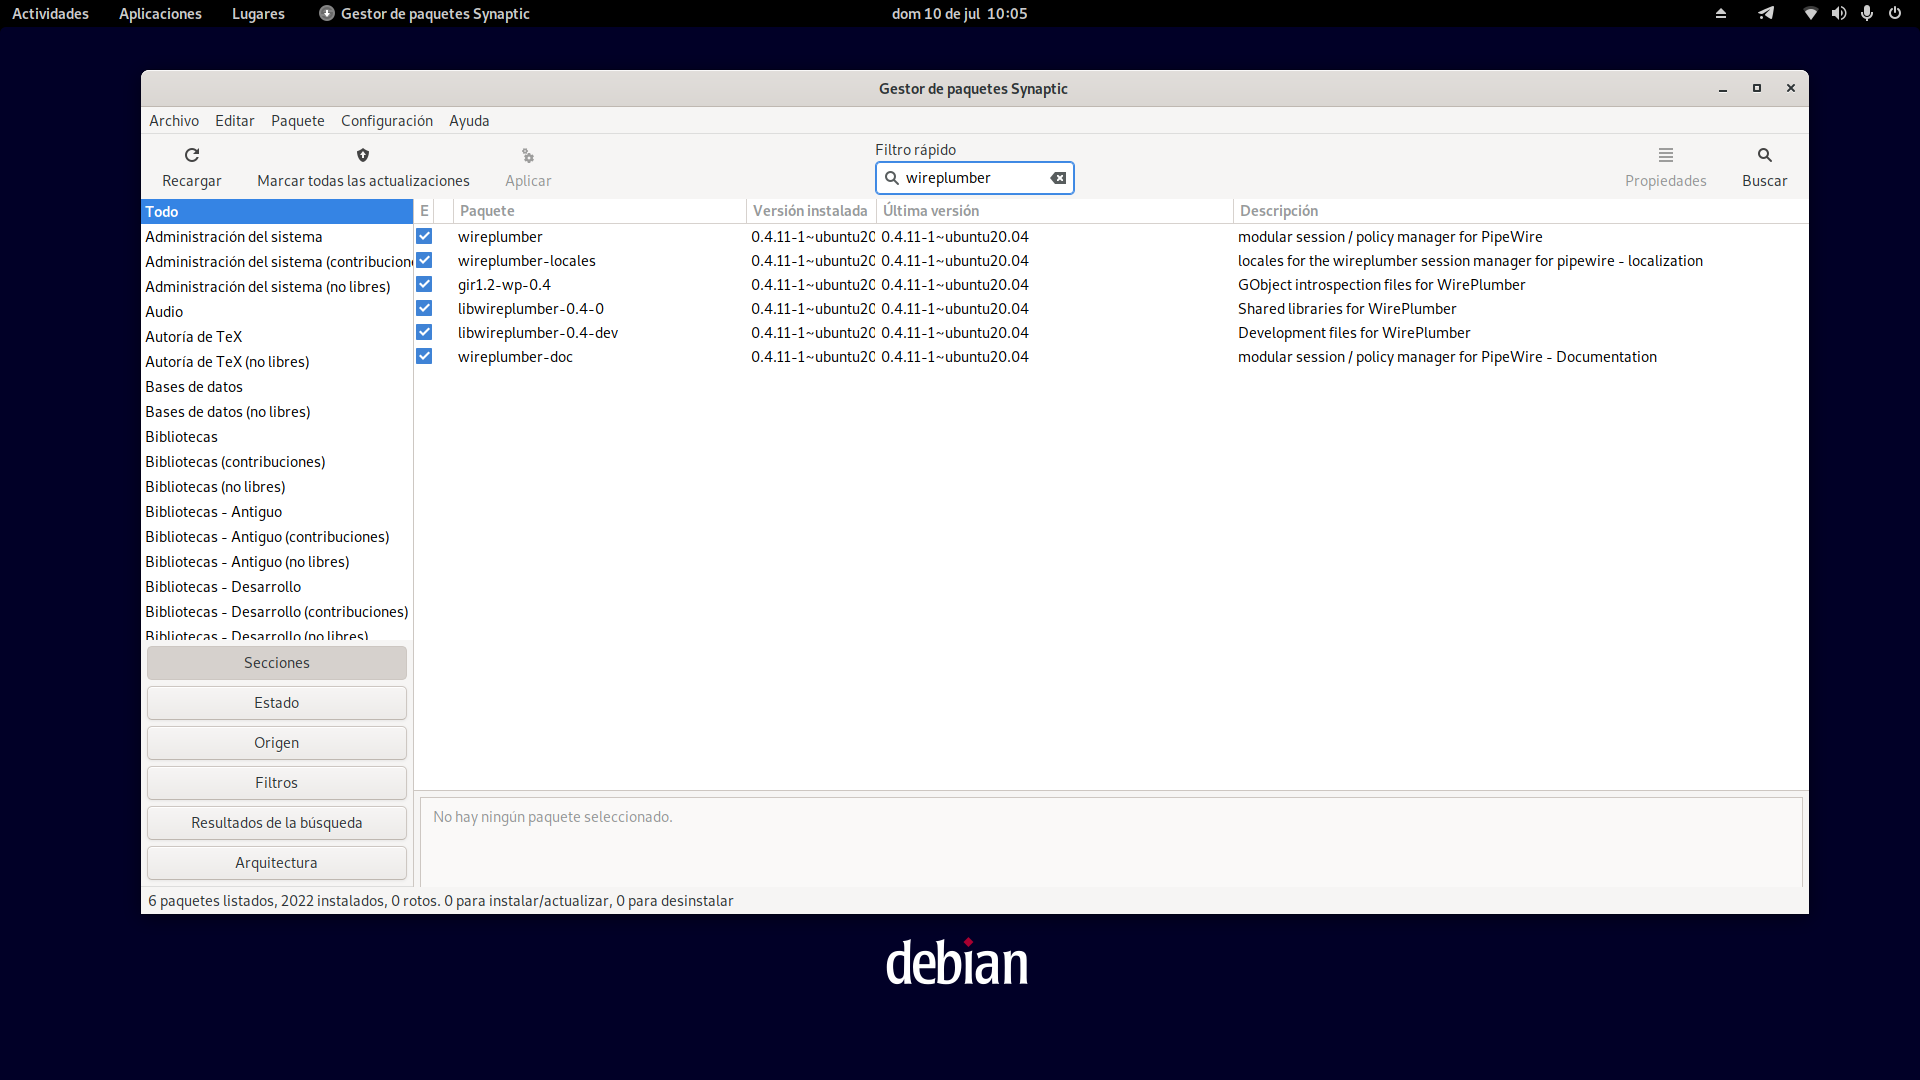Image resolution: width=1920 pixels, height=1080 pixels.
Task: Sort by the Descripción column header
Action: (1278, 211)
